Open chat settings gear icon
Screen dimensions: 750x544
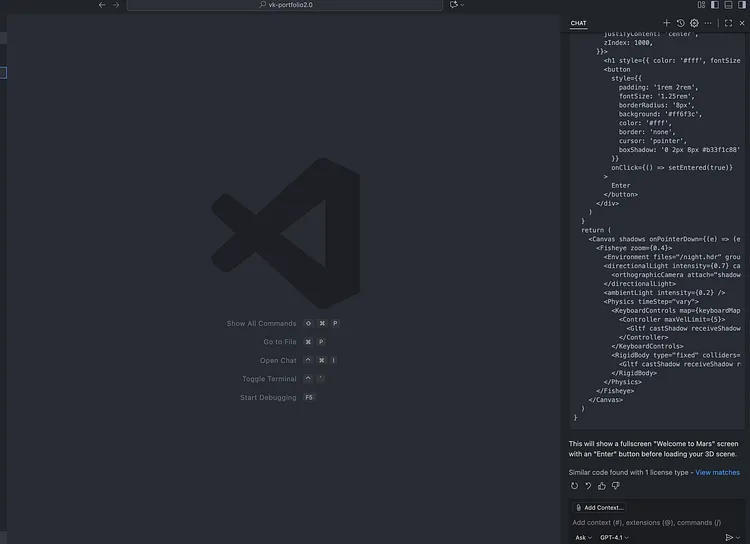[x=694, y=23]
